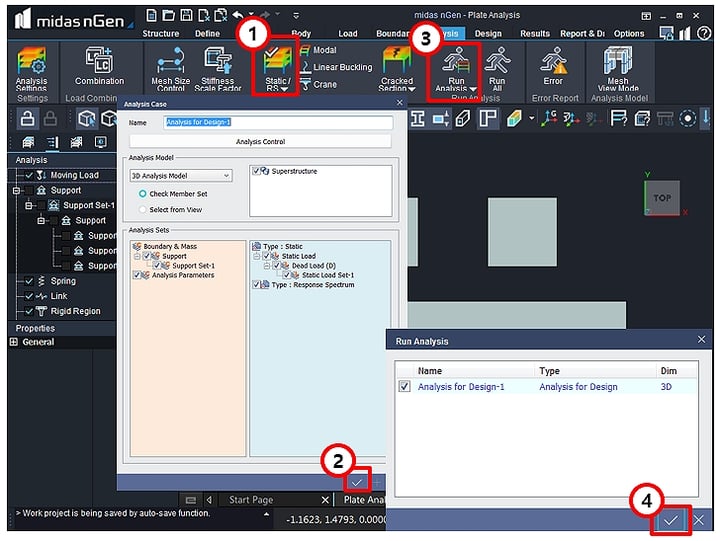Click the first tab icon in Analysis panel
This screenshot has width=720, height=541.
pyautogui.click(x=28, y=142)
